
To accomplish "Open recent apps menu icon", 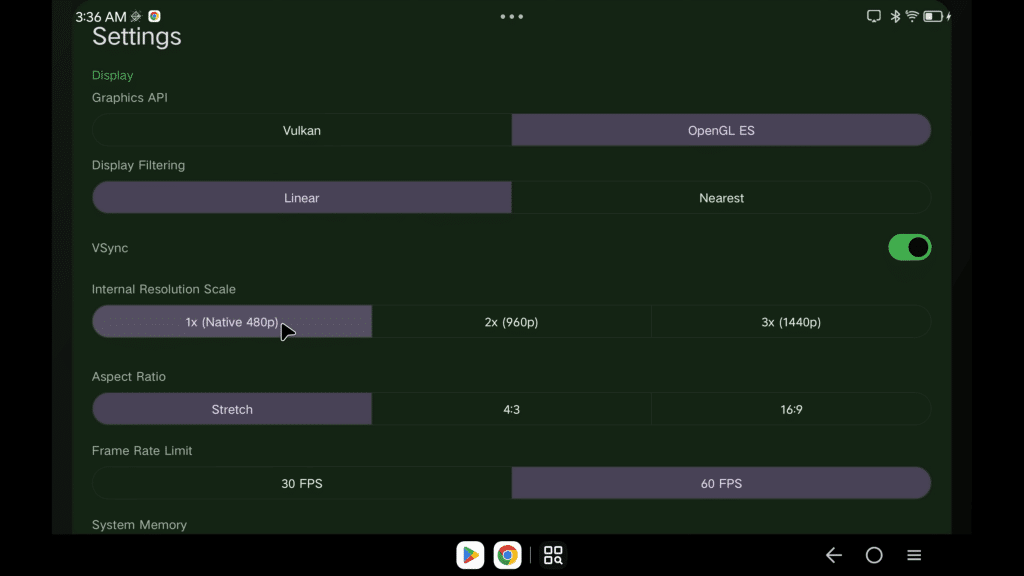I will 914,555.
